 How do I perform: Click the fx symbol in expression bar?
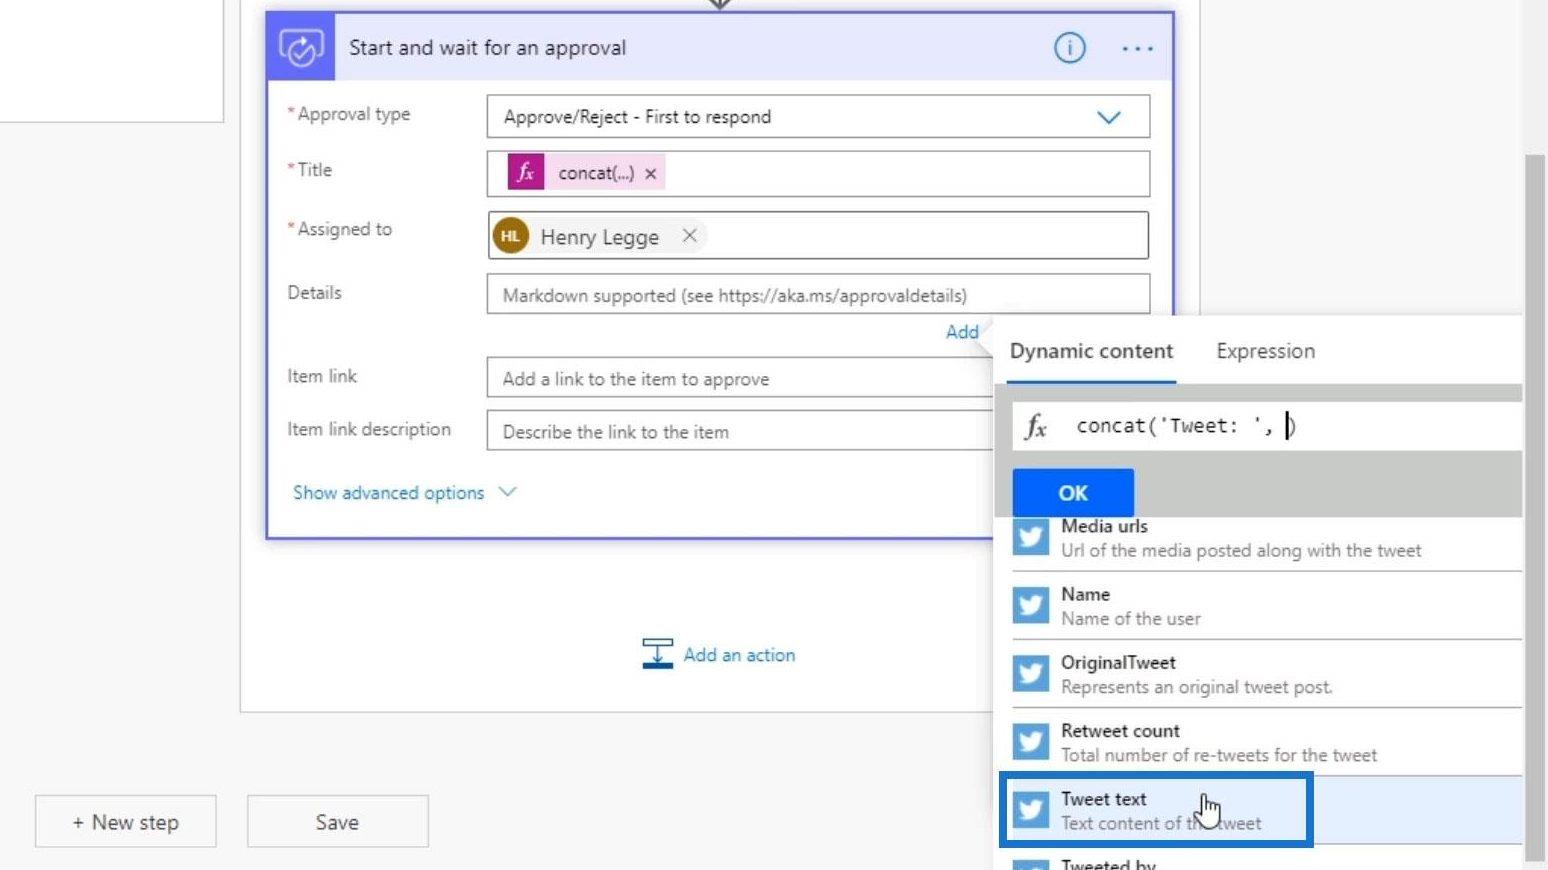(1036, 427)
